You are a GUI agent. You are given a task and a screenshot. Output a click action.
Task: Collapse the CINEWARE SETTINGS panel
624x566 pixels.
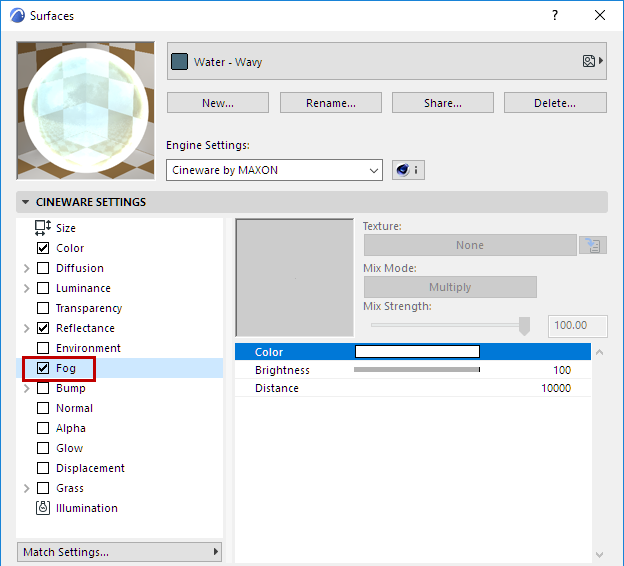coord(25,202)
